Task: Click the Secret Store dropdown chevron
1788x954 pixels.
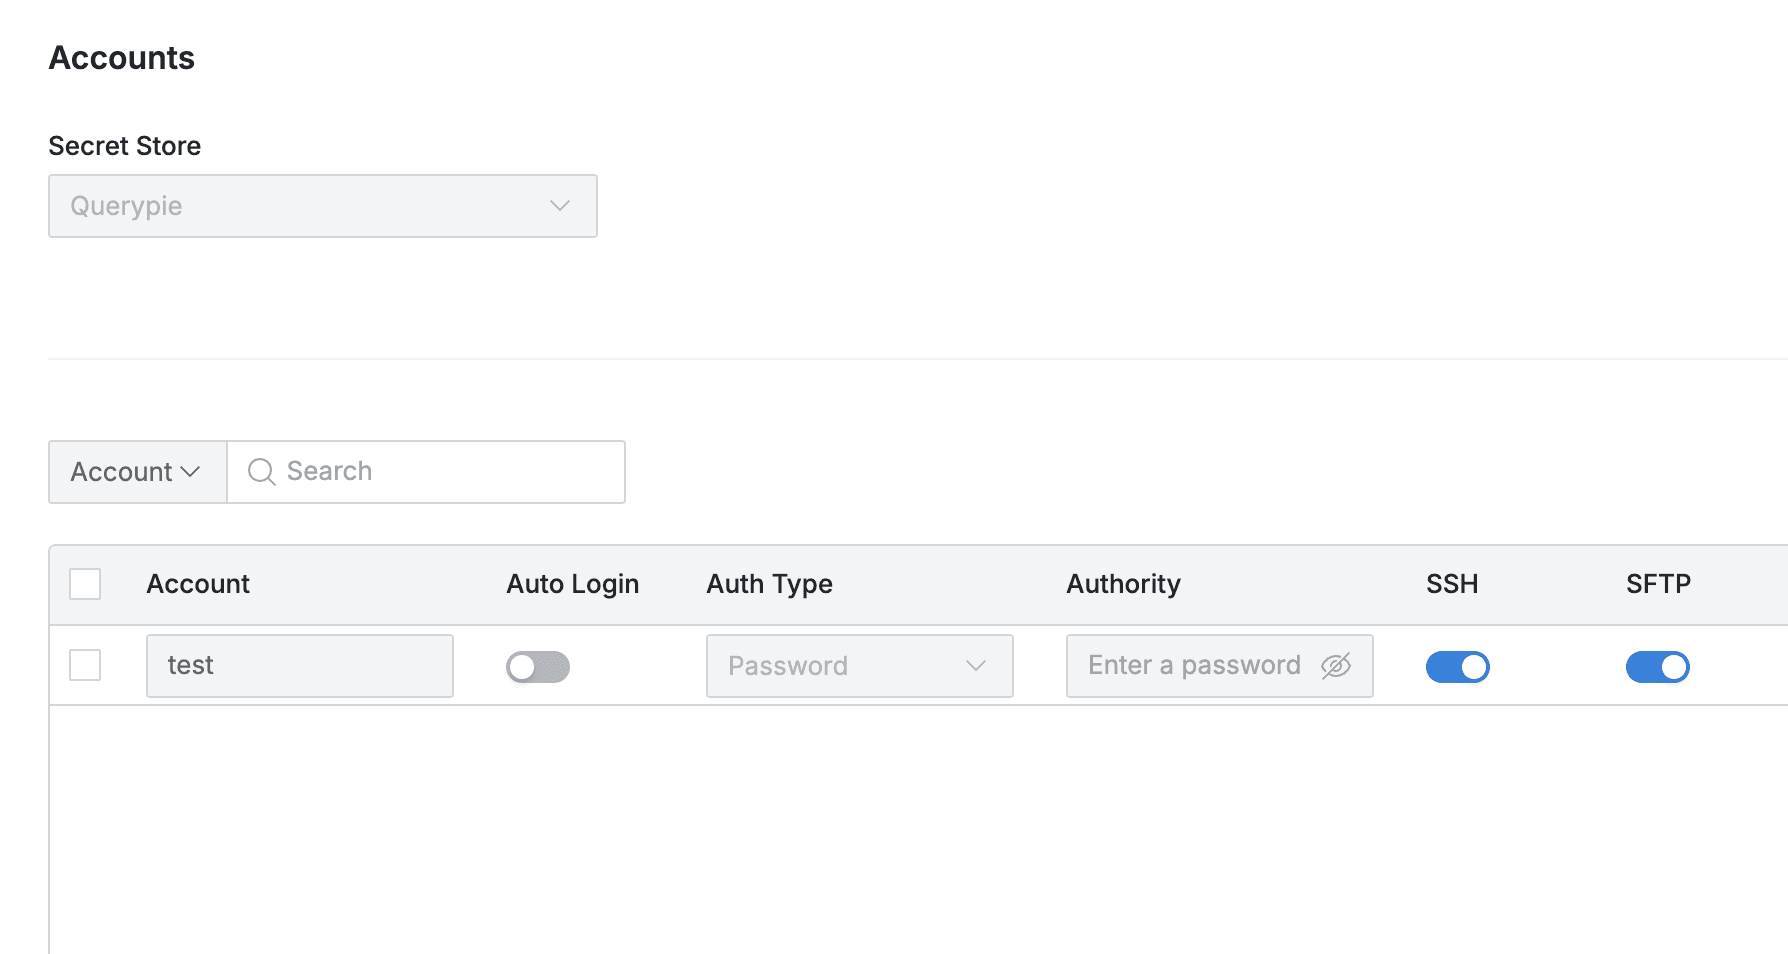Action: pyautogui.click(x=559, y=206)
